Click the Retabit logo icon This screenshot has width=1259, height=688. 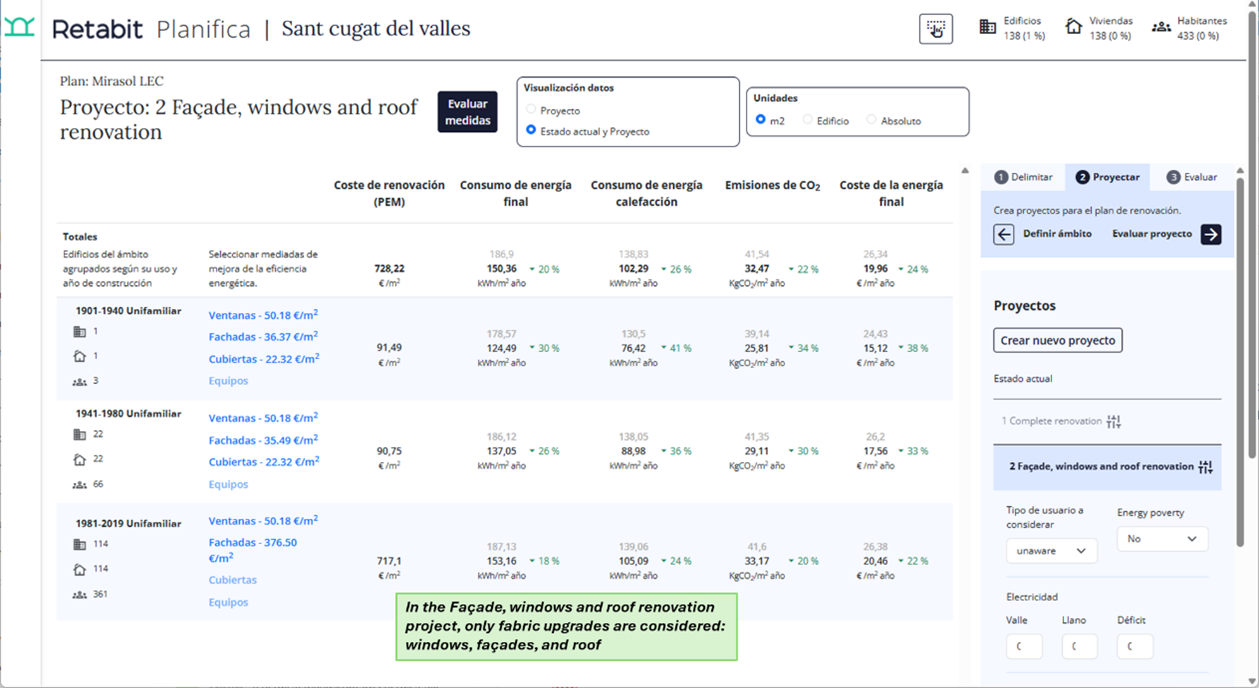coord(19,28)
